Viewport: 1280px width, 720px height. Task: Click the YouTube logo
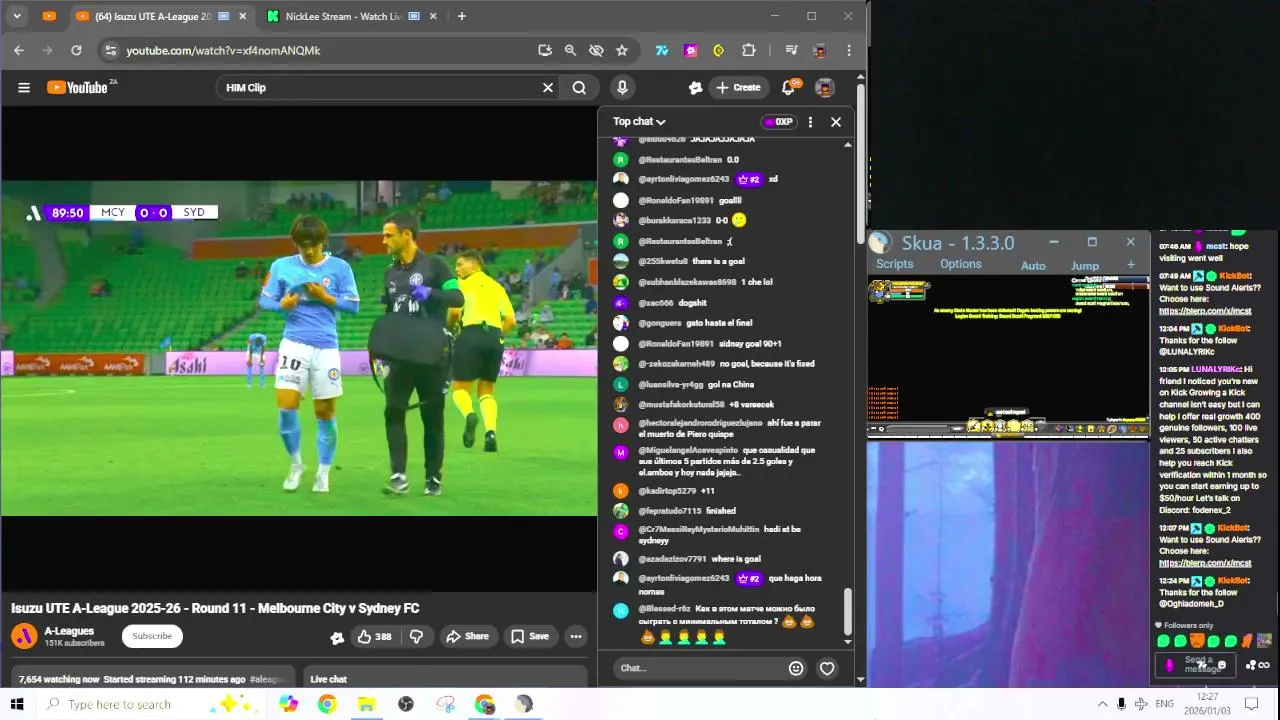pos(77,87)
